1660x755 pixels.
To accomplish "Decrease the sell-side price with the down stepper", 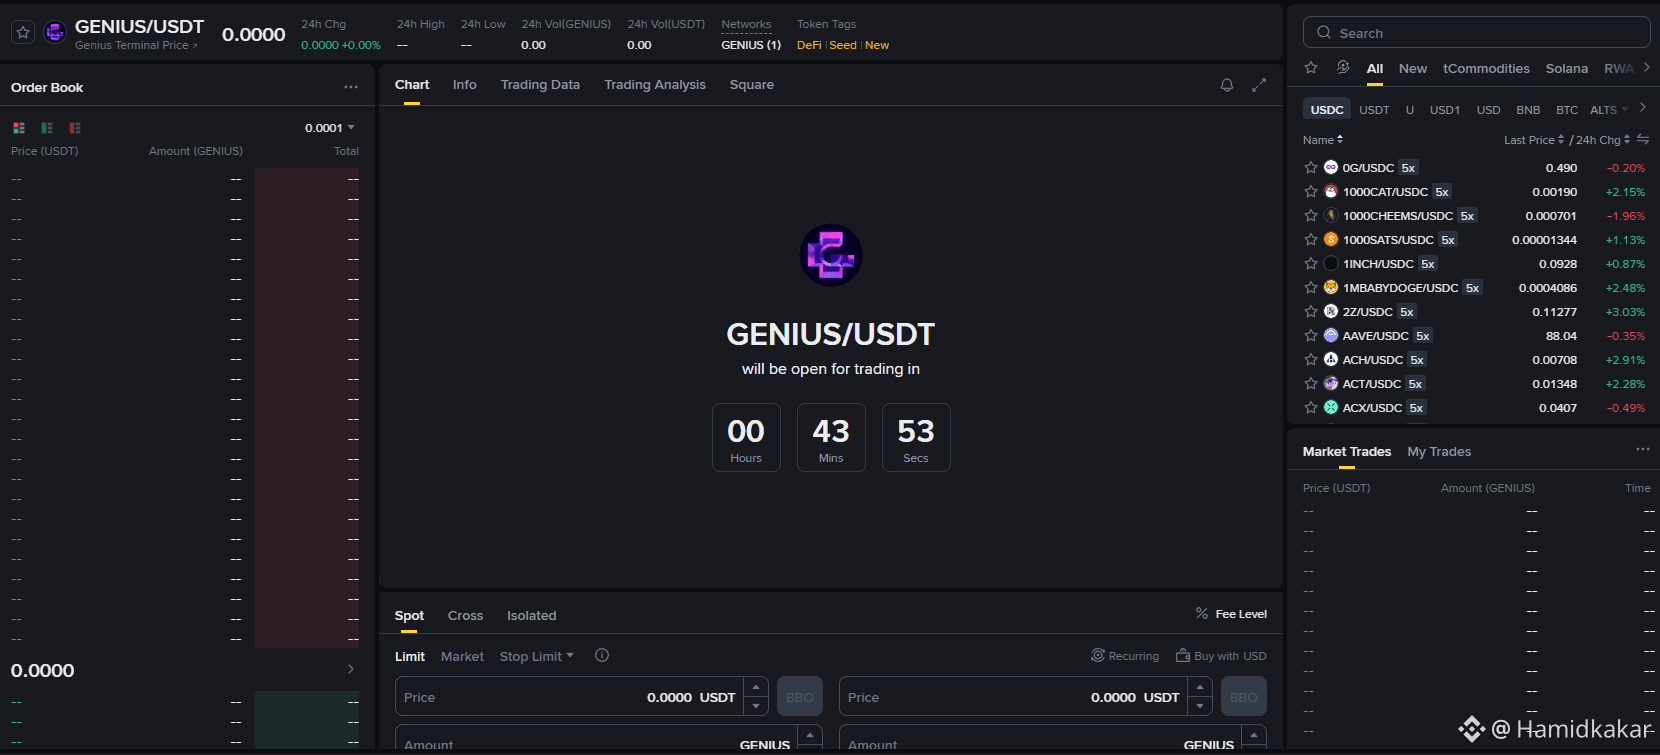I will click(1201, 706).
